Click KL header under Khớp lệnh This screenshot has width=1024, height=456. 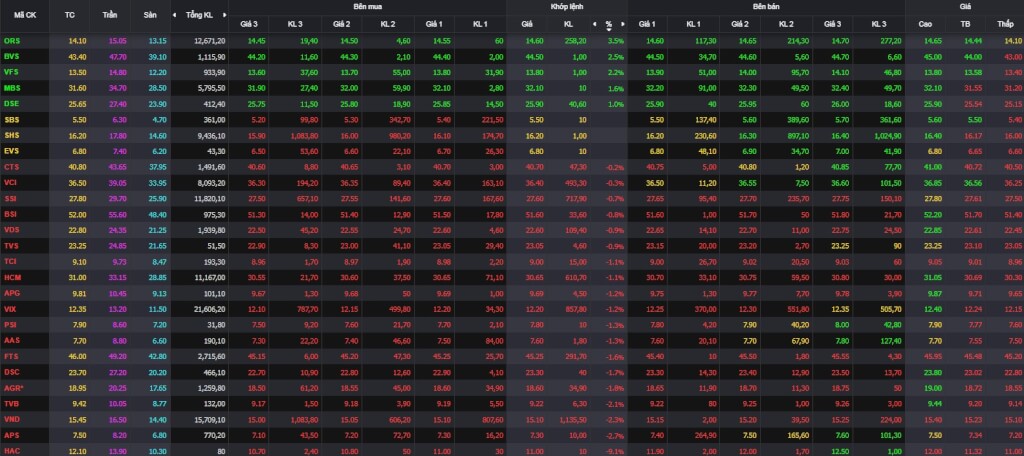tap(568, 24)
